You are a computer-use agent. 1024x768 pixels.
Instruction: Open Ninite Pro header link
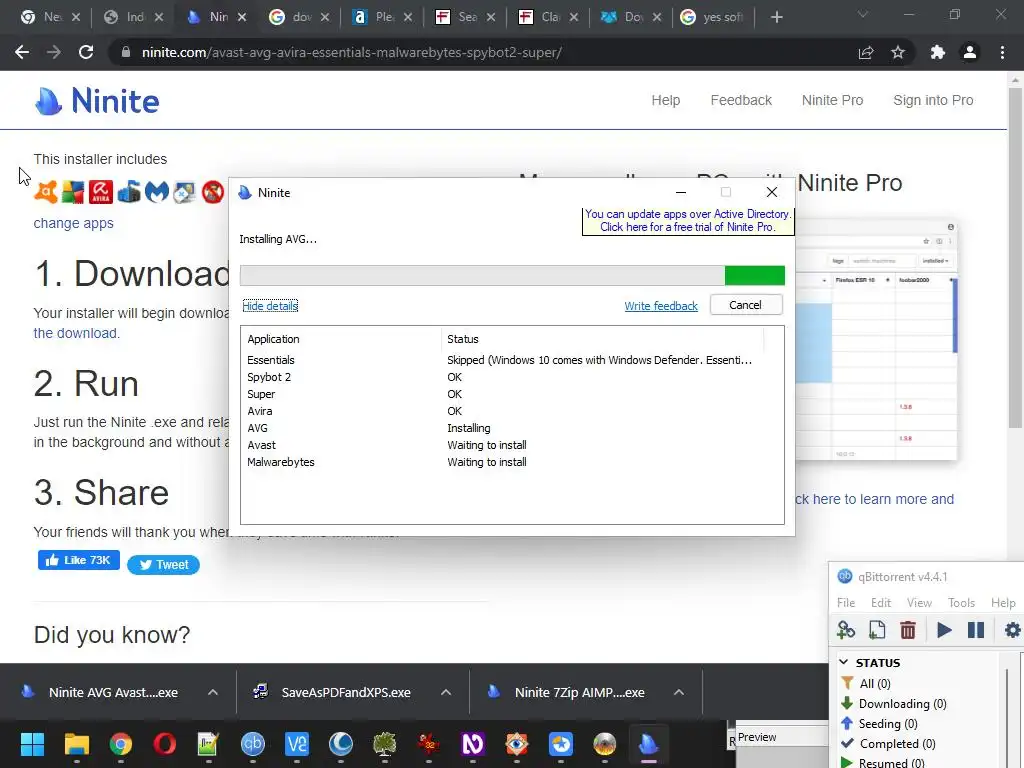coord(833,101)
